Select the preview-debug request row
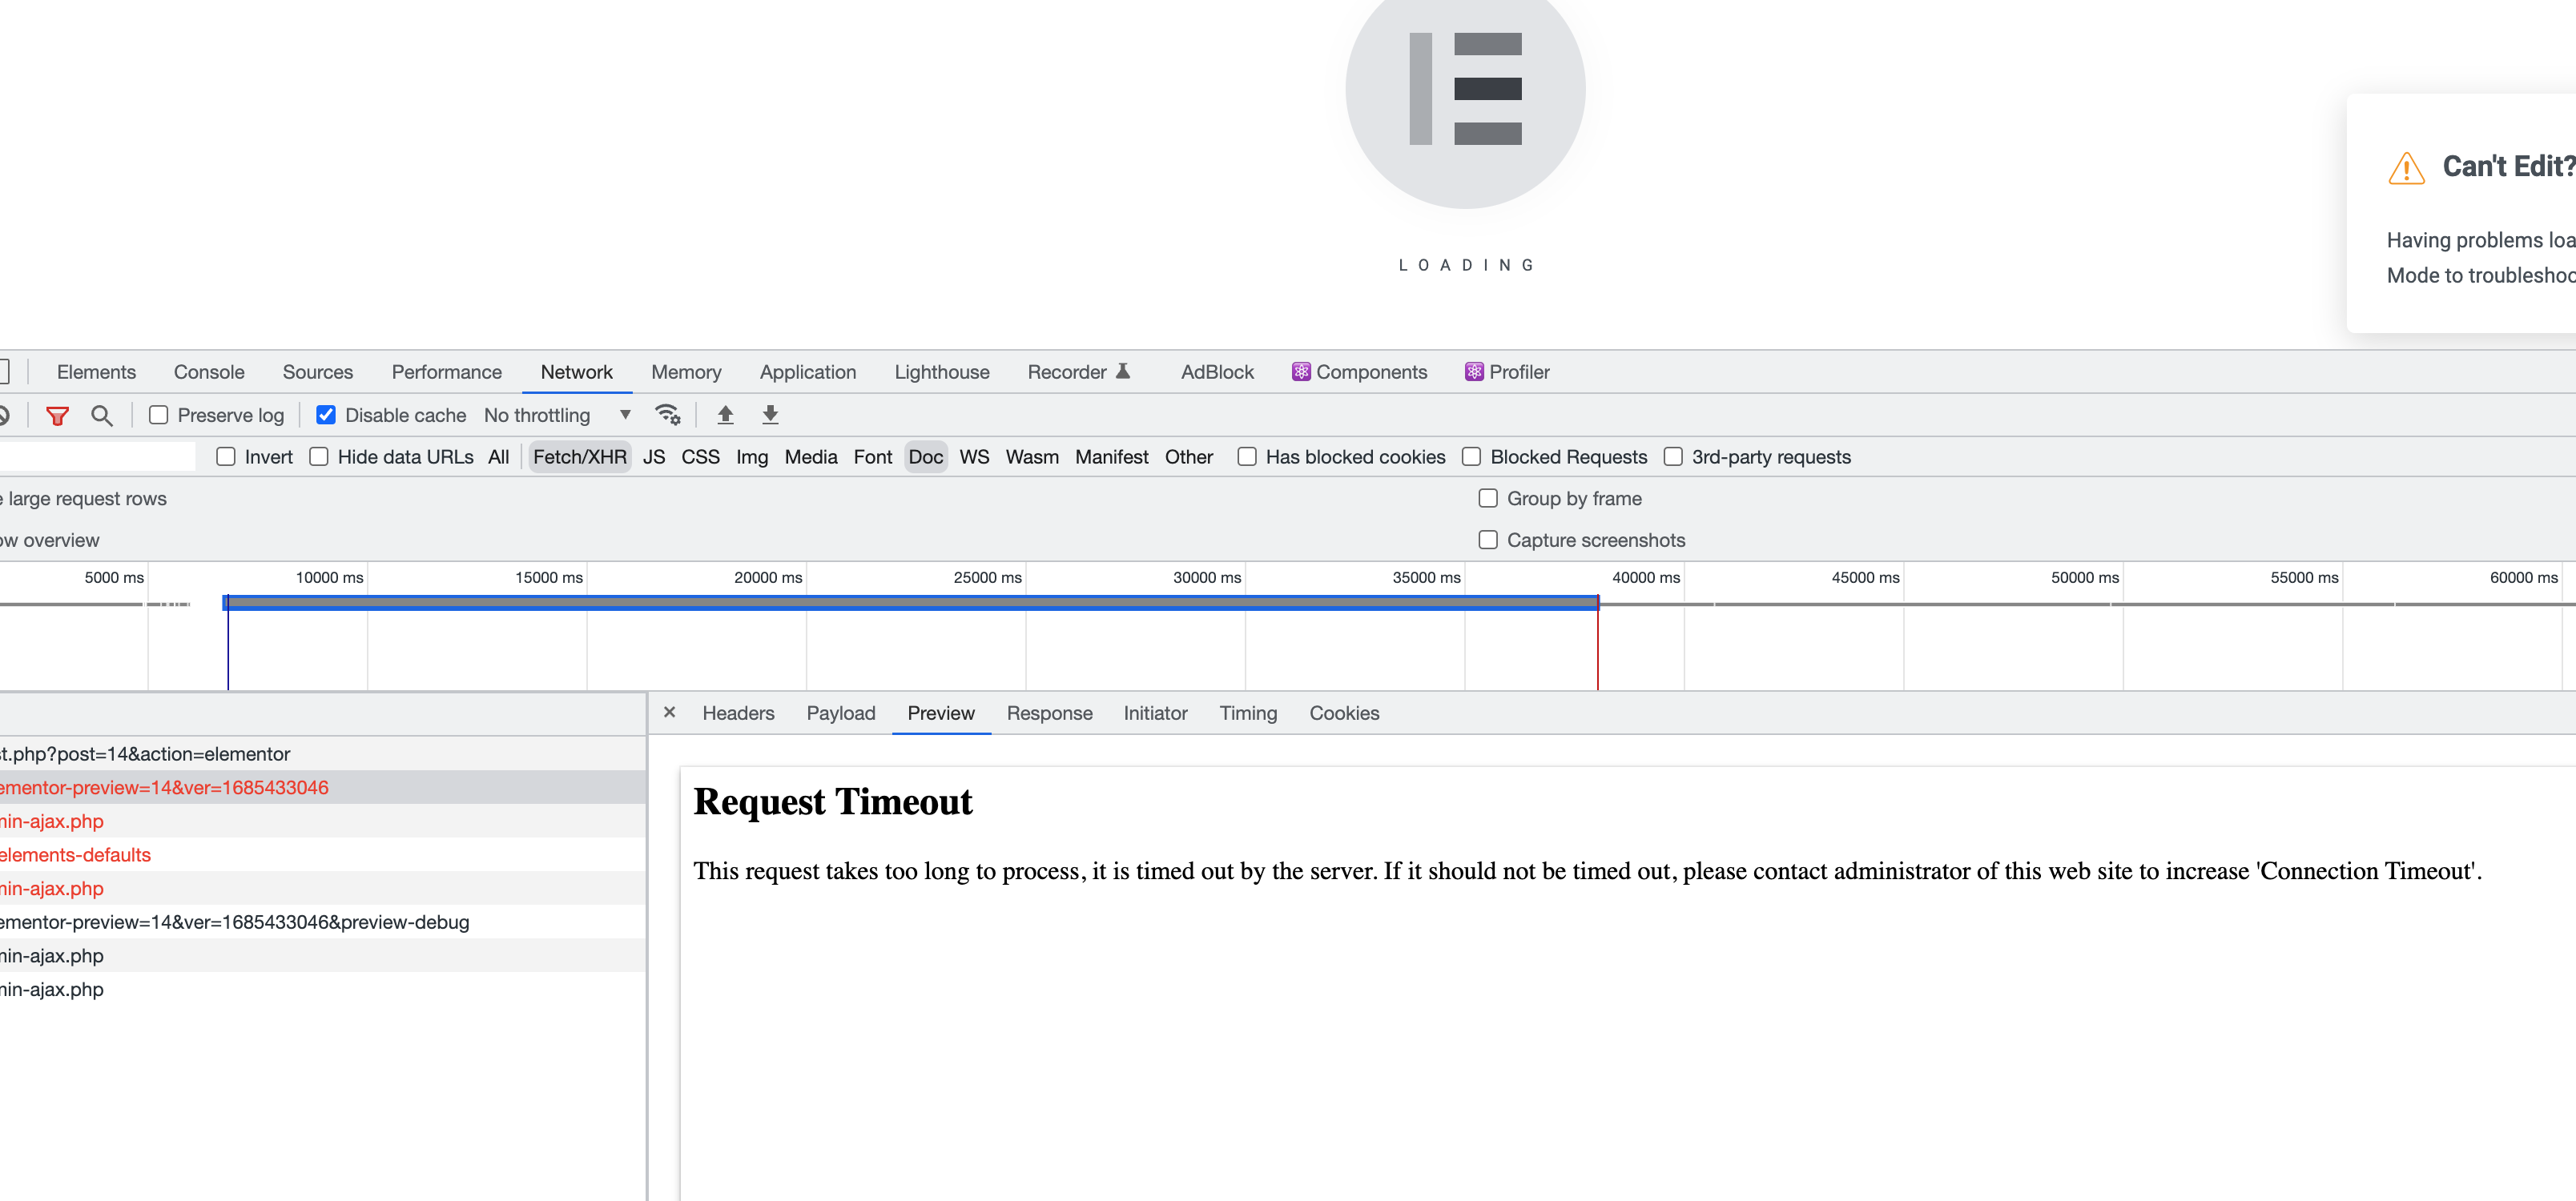Viewport: 2576px width, 1201px height. tap(235, 922)
